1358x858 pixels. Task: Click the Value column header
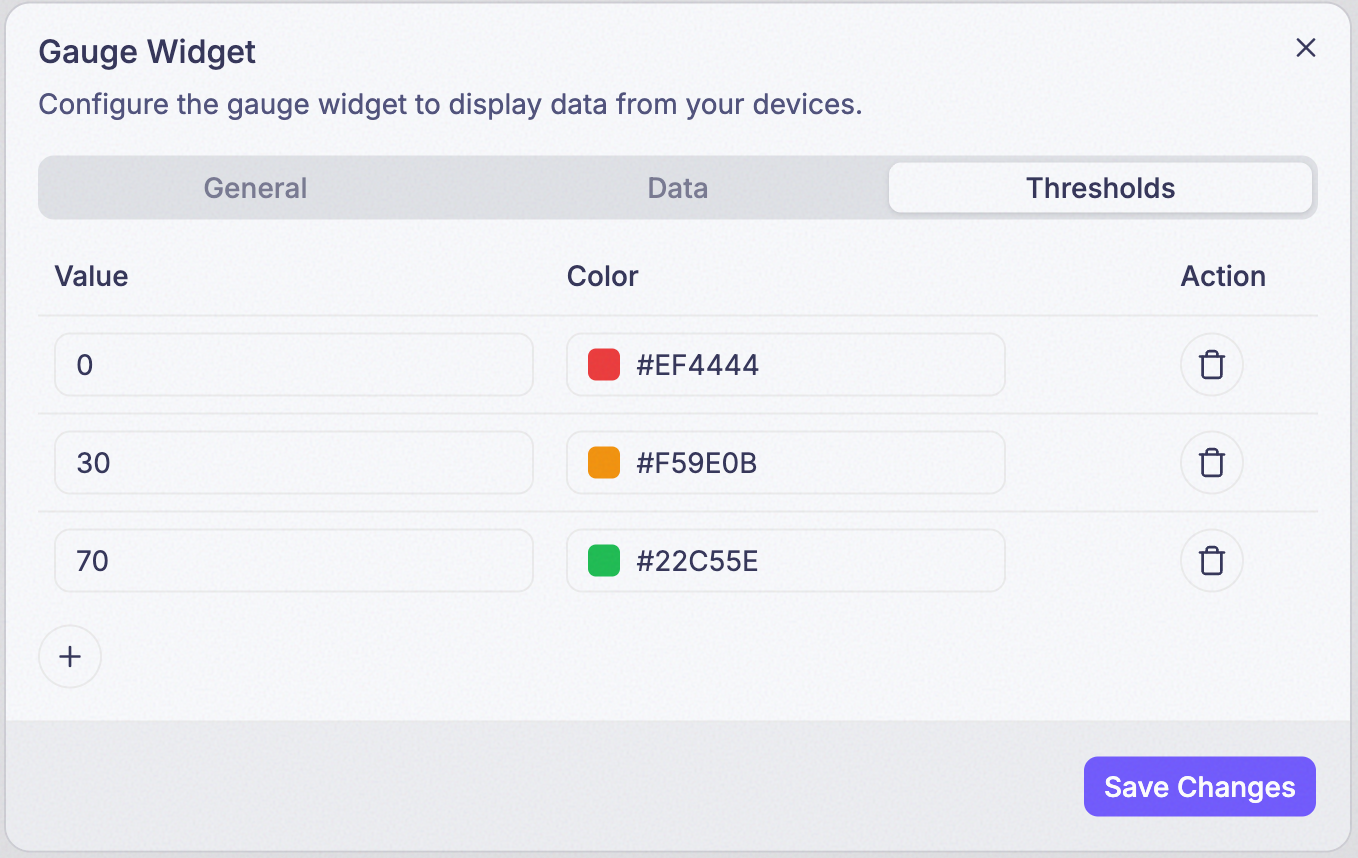pyautogui.click(x=91, y=276)
